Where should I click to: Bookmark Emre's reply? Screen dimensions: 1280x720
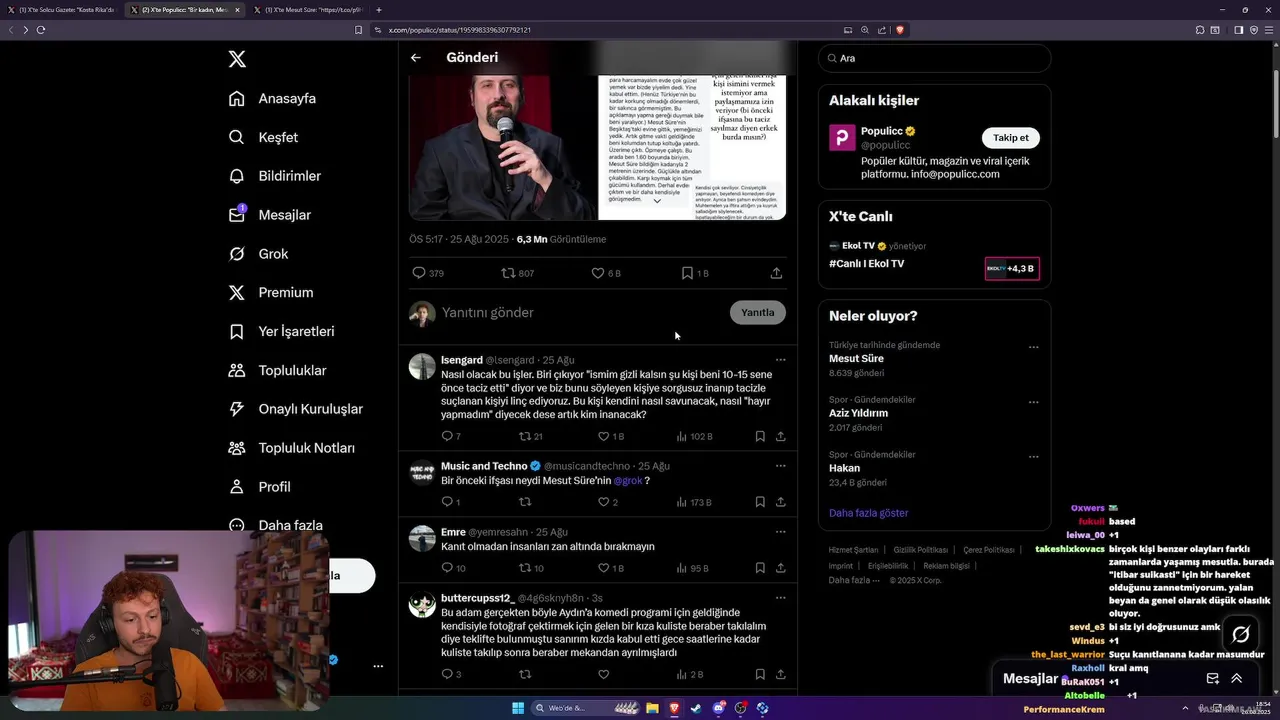(760, 568)
